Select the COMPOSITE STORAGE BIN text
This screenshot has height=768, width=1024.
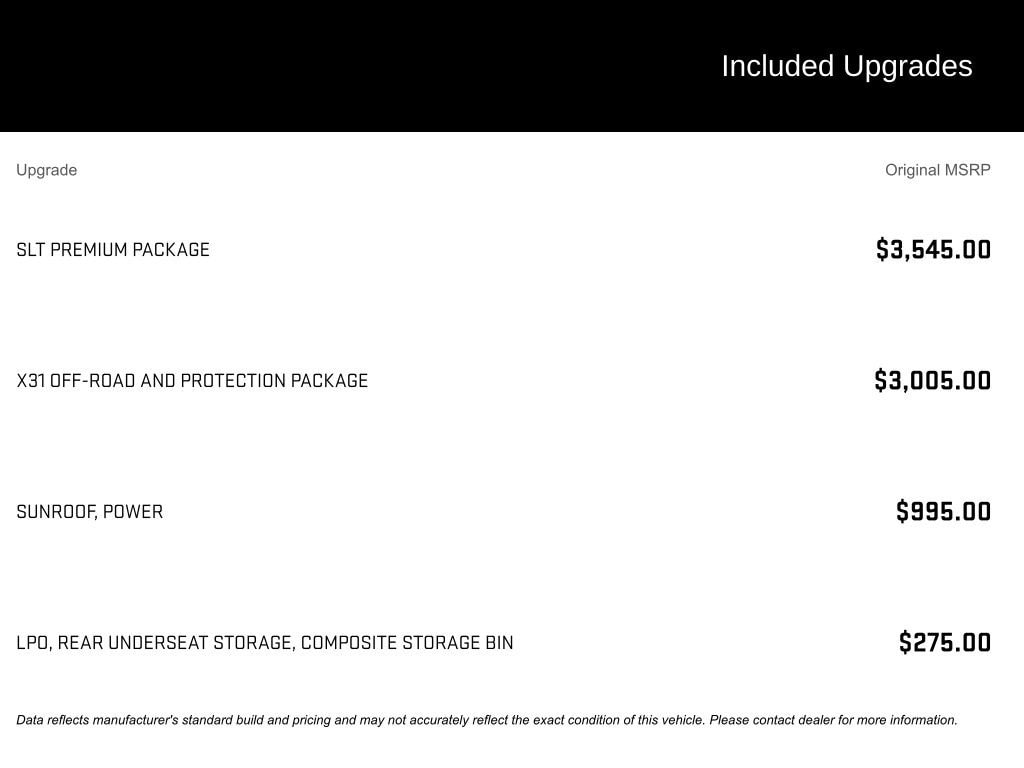click(407, 643)
